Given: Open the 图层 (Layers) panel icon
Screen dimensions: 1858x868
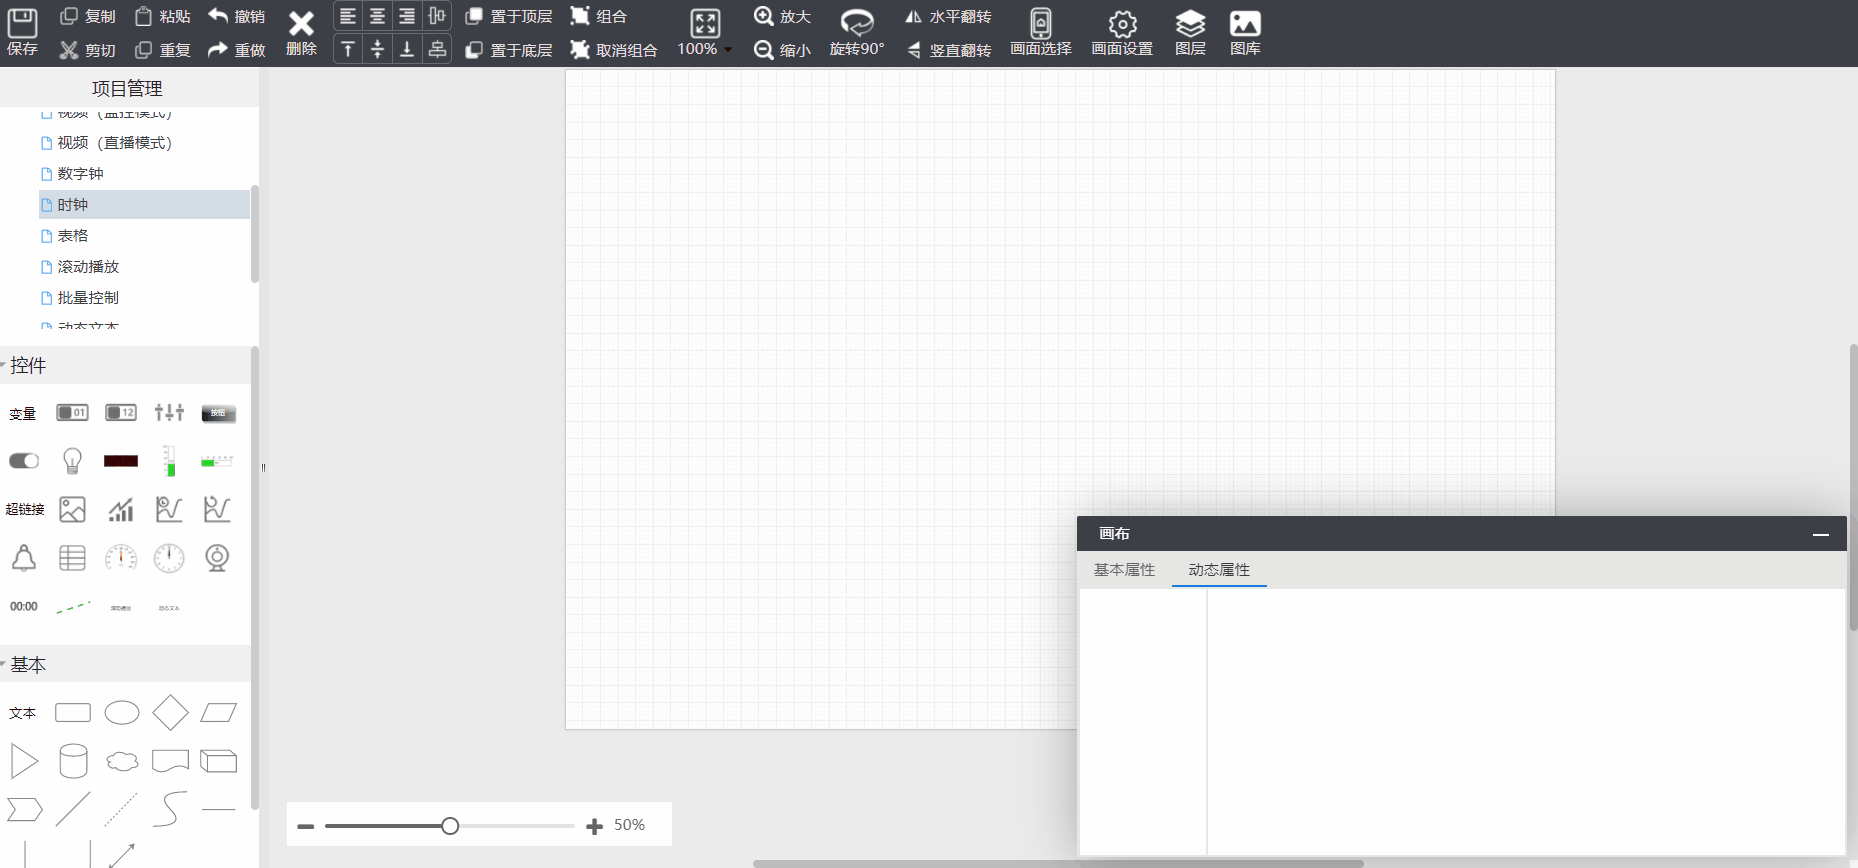Looking at the screenshot, I should tap(1189, 32).
